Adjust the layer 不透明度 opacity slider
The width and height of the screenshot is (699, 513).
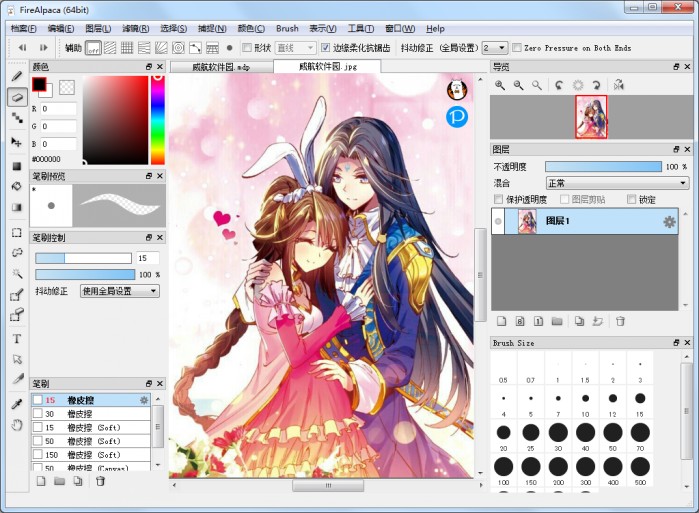tap(603, 166)
